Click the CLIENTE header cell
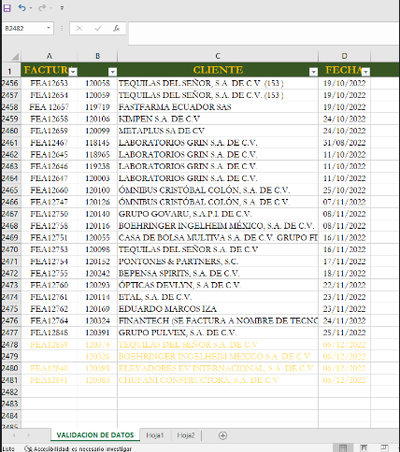400x452 pixels. click(x=218, y=70)
